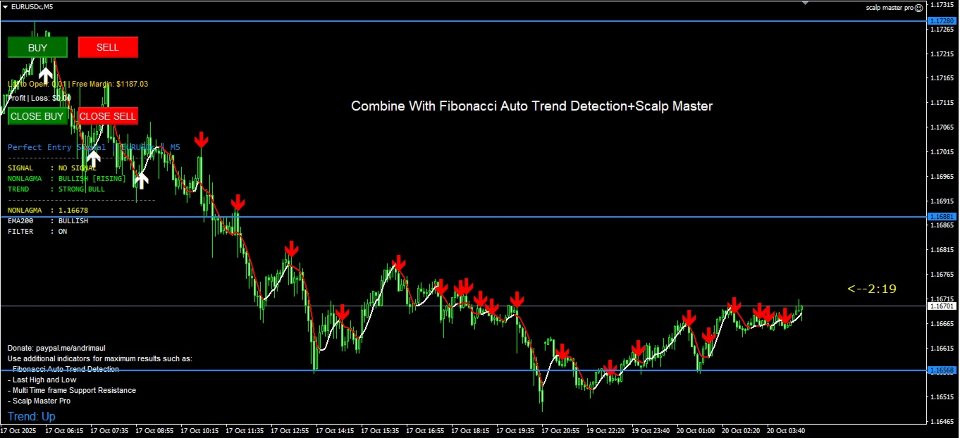Click the 'Donate: paypal.me/andrimaul' text
960x438 pixels.
click(56, 347)
